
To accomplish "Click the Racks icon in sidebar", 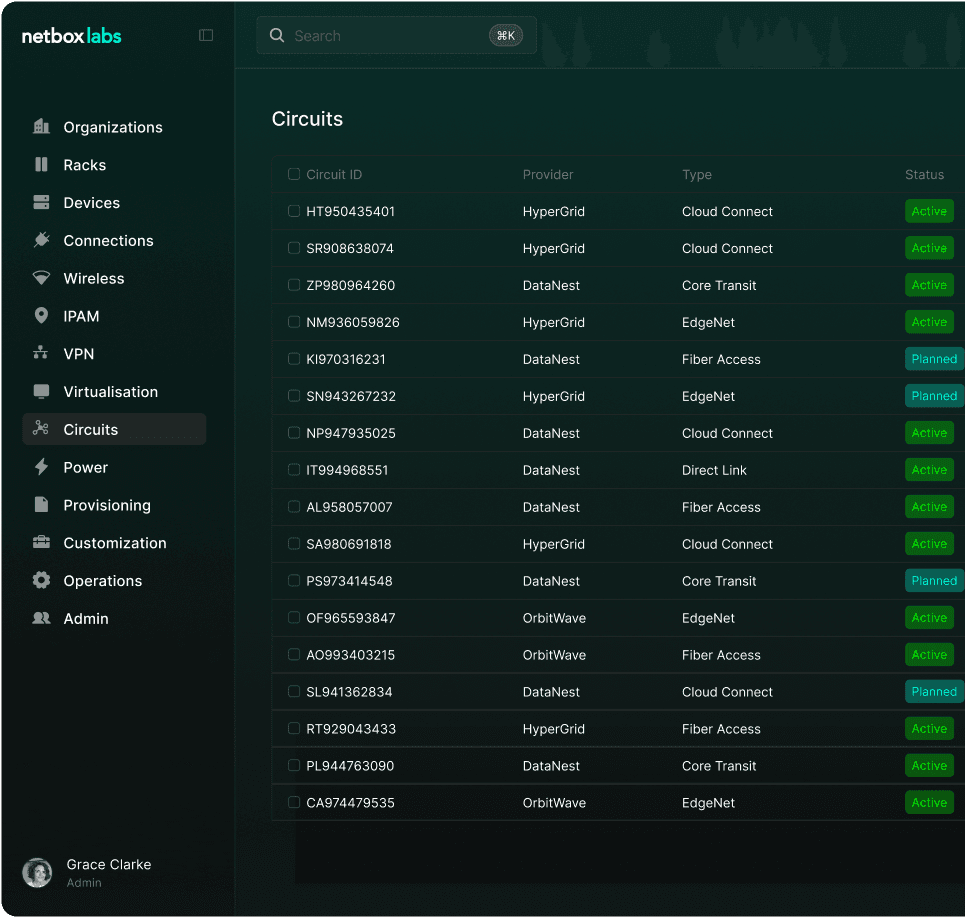I will [x=41, y=165].
